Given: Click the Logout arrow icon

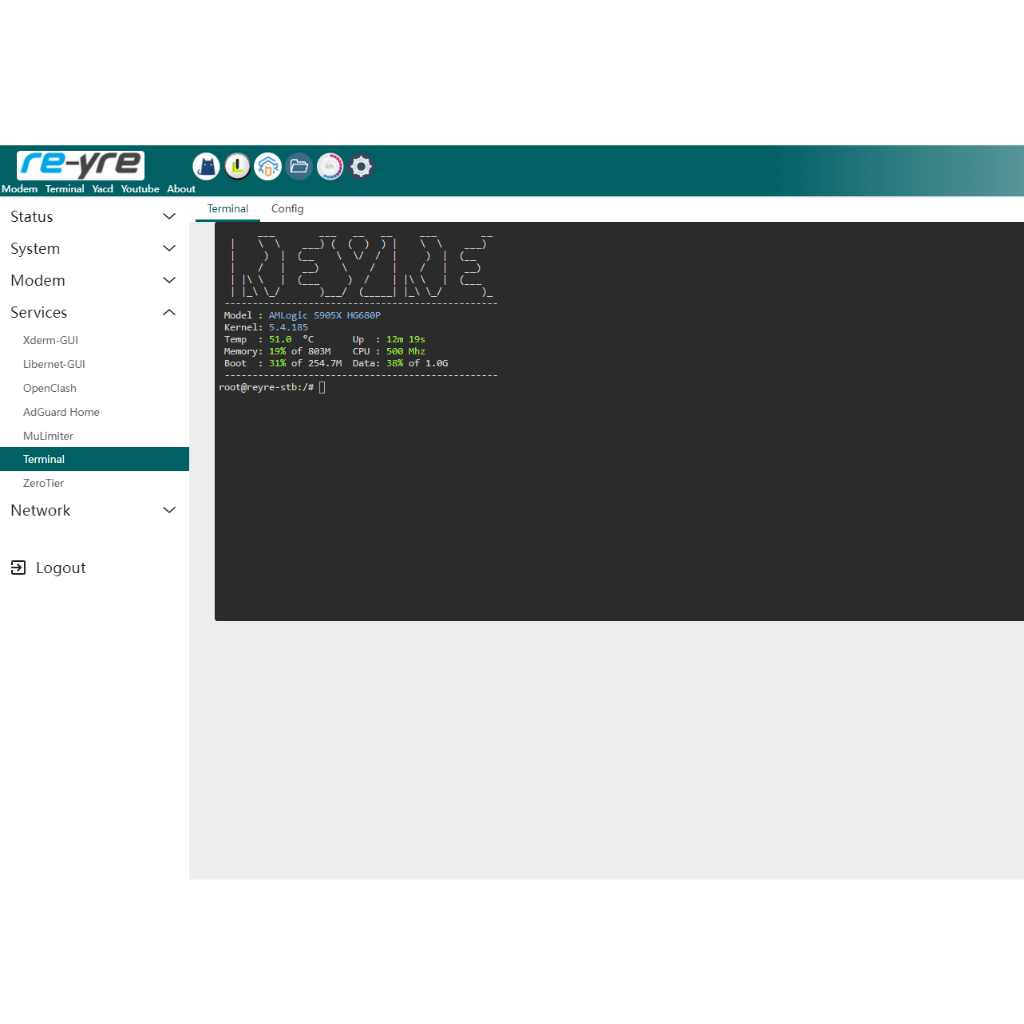Looking at the screenshot, I should click(18, 568).
